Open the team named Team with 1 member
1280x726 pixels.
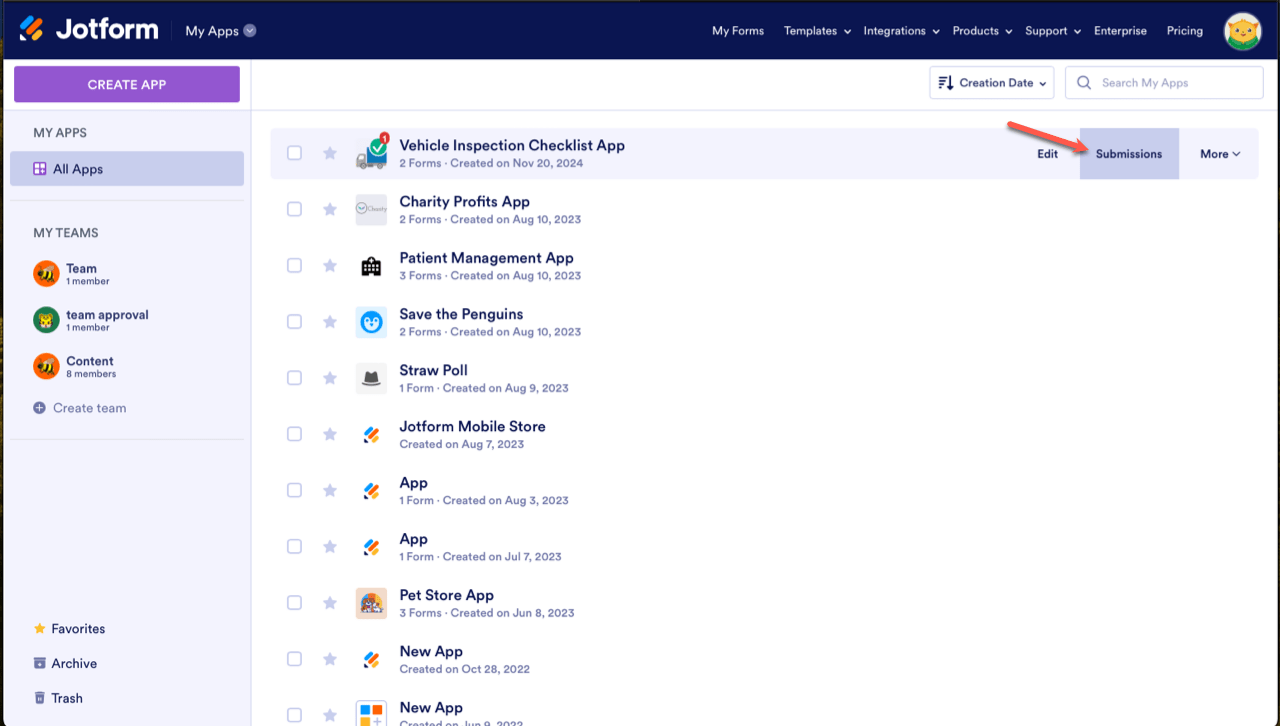[x=72, y=273]
